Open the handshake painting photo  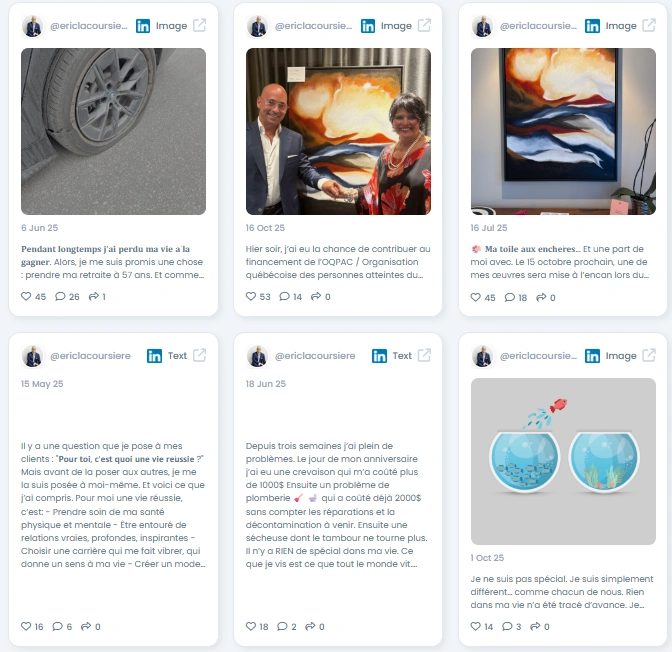pyautogui.click(x=338, y=131)
